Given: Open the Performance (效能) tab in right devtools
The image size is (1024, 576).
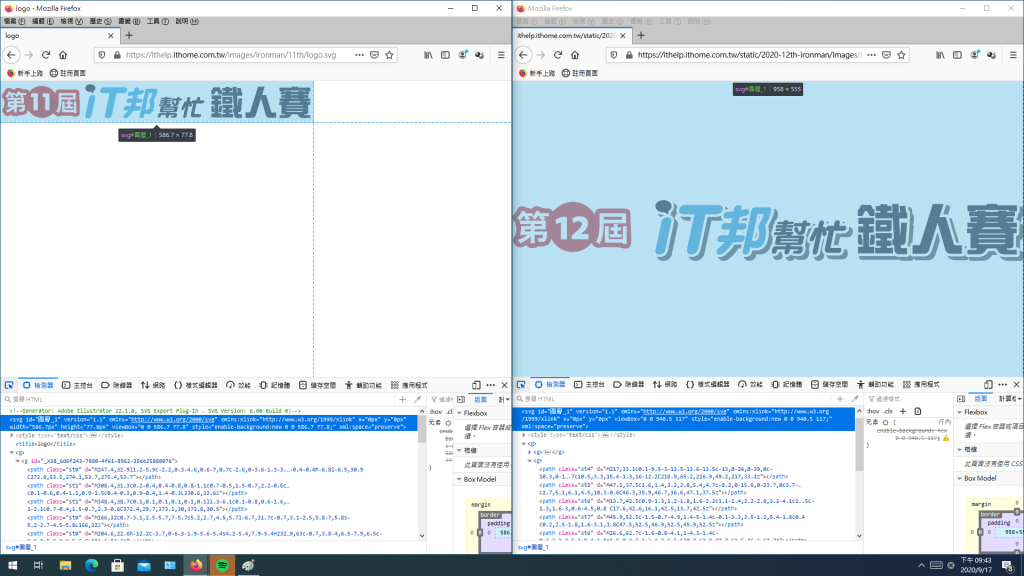Looking at the screenshot, I should point(750,385).
